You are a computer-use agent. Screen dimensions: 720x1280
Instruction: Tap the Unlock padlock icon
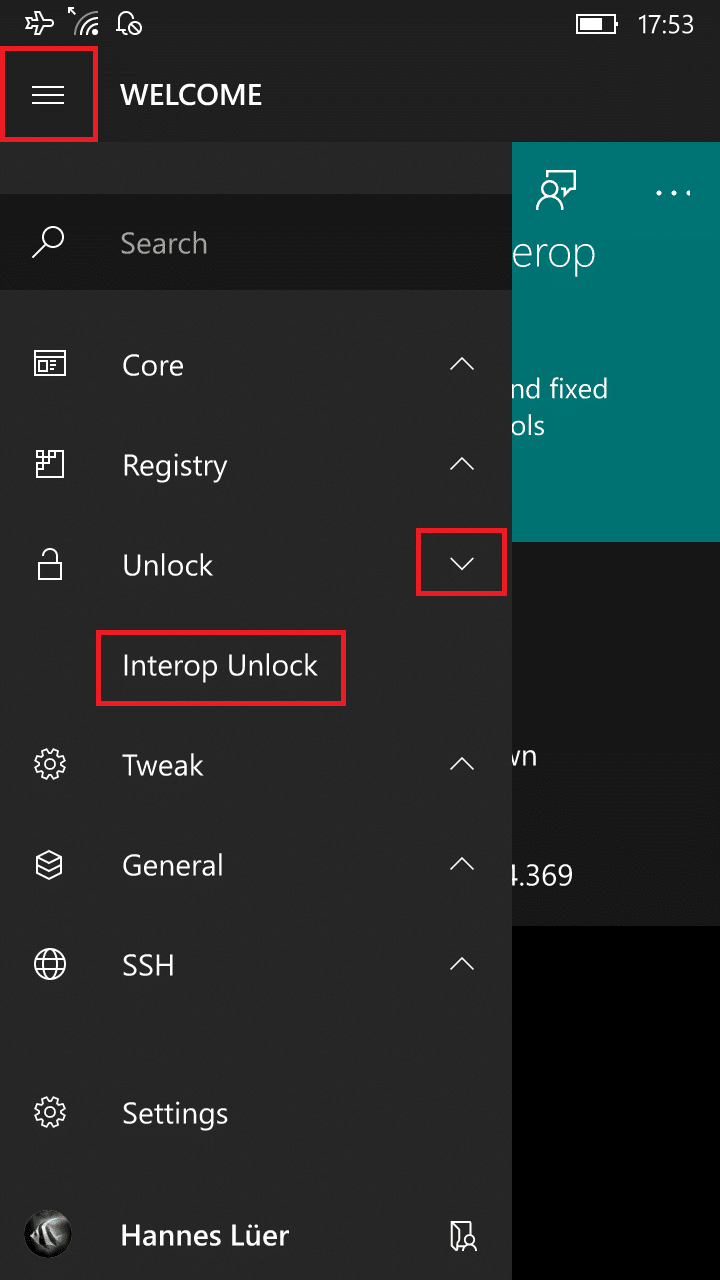(x=49, y=565)
